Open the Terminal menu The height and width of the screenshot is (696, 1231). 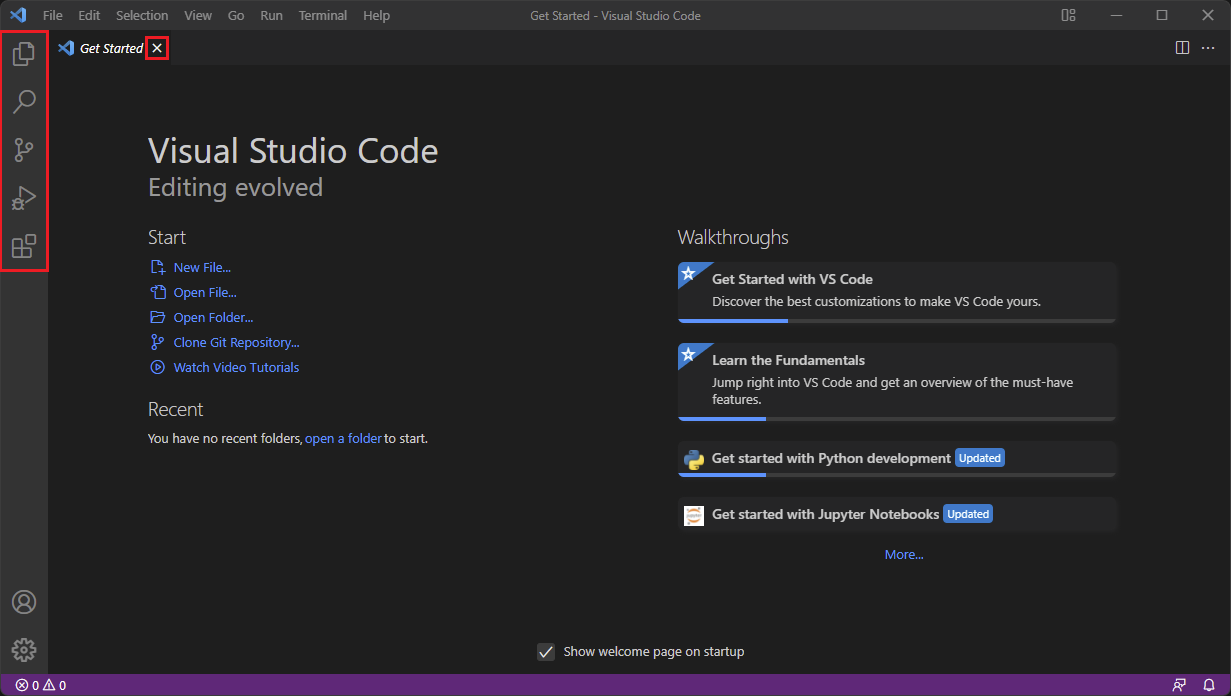323,15
